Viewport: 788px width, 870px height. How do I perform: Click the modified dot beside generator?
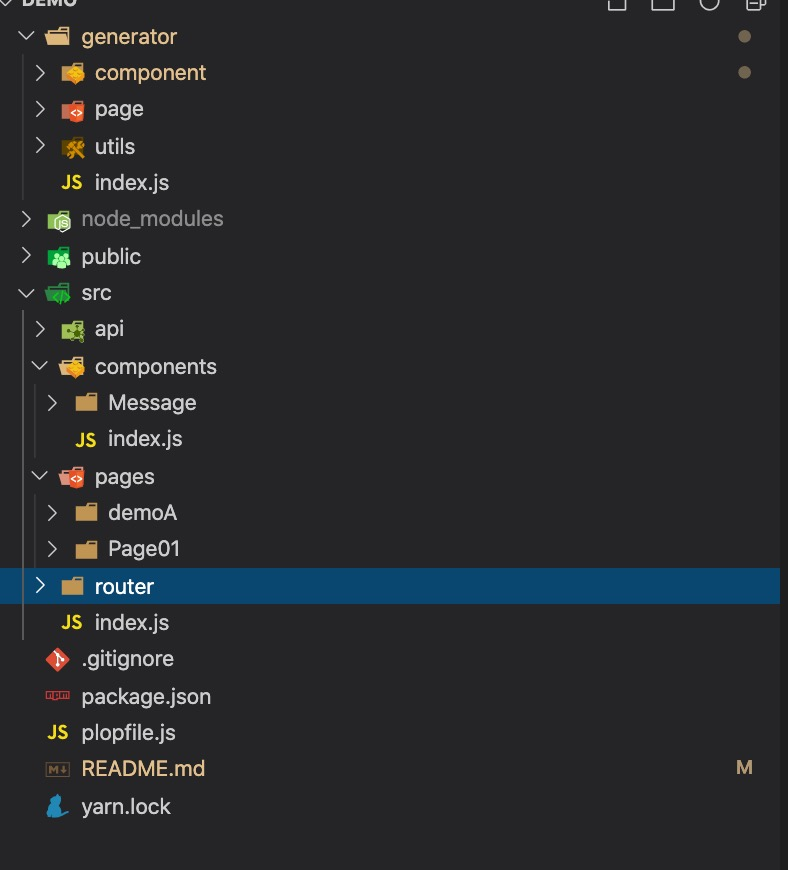click(743, 36)
